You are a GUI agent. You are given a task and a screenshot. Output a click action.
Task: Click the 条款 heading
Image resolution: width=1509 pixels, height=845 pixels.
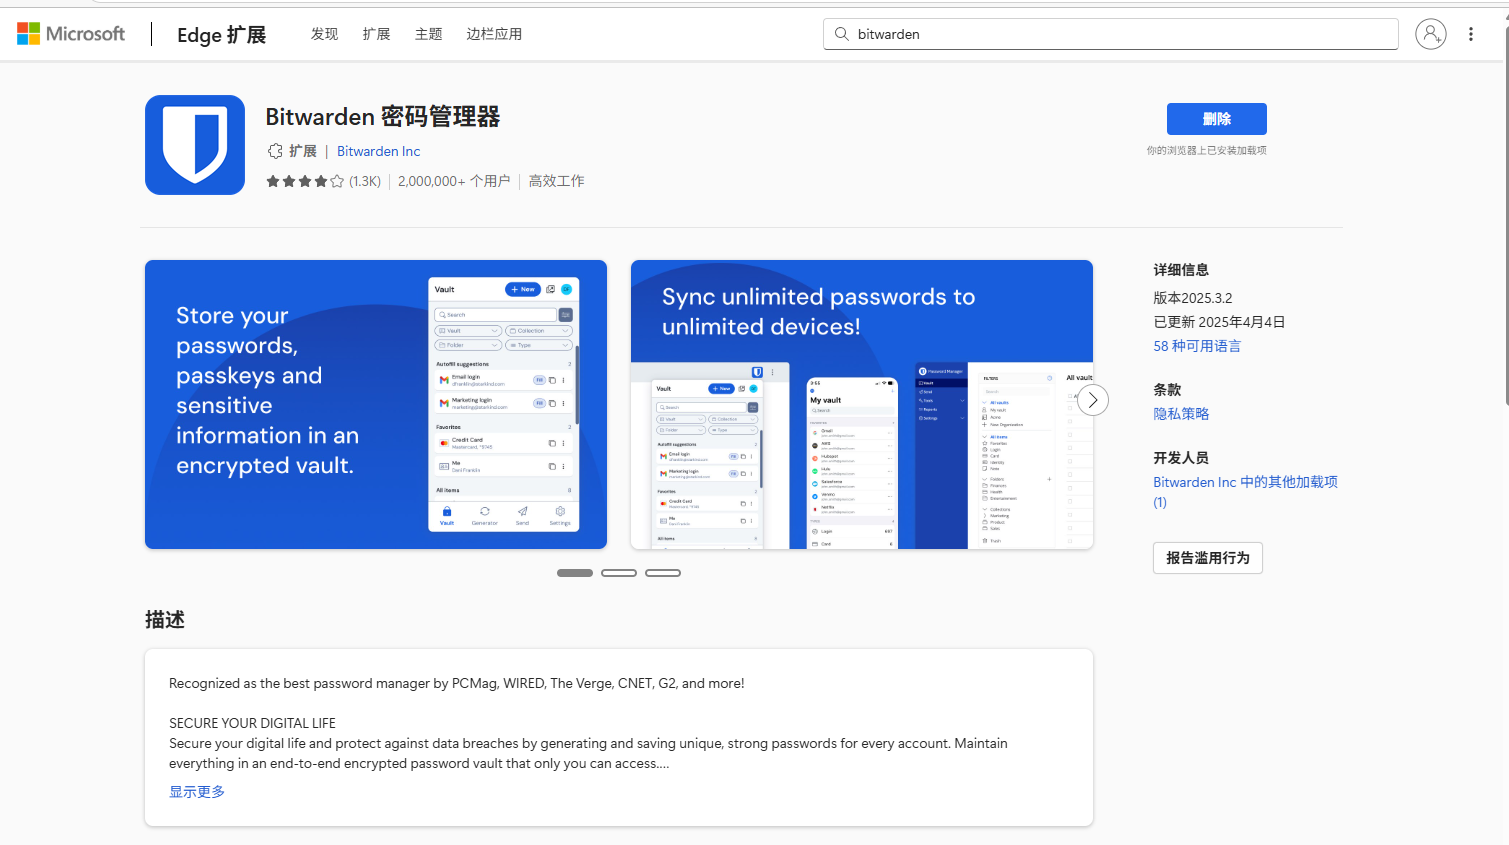click(x=1167, y=390)
